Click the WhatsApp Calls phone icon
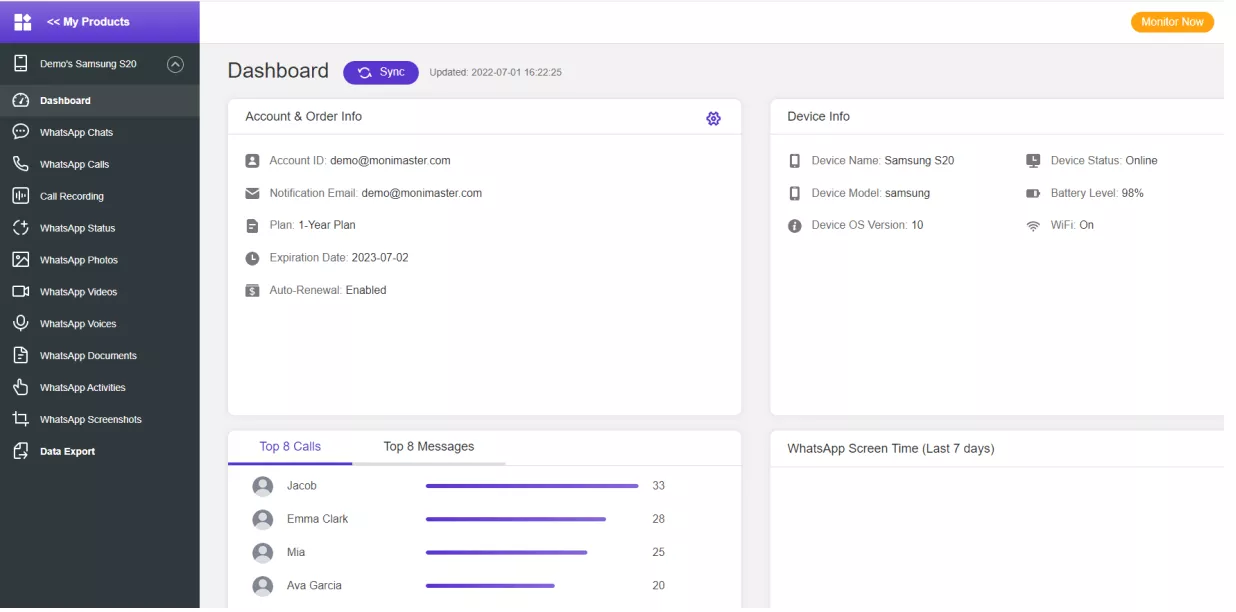The width and height of the screenshot is (1236, 612). (20, 164)
